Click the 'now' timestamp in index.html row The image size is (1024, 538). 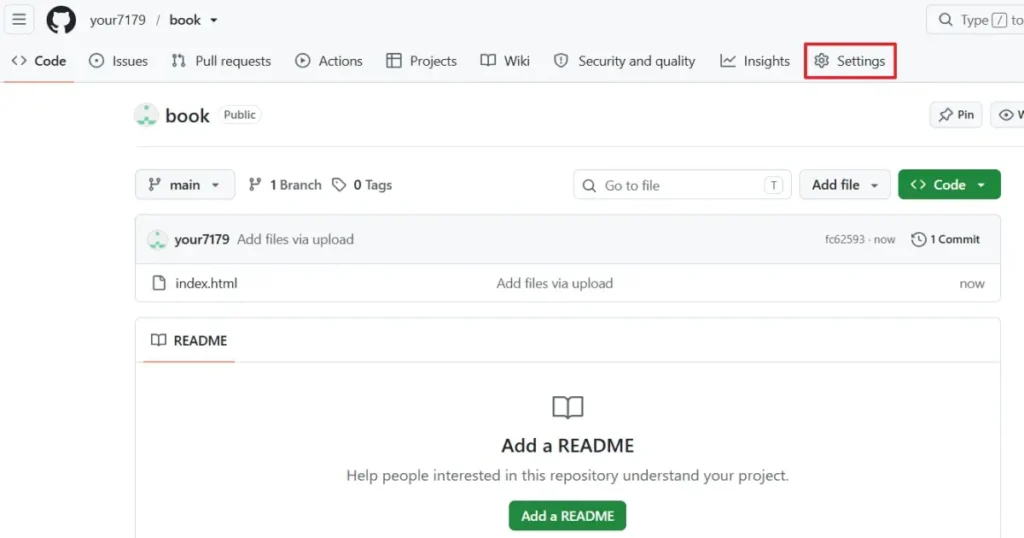tap(972, 283)
